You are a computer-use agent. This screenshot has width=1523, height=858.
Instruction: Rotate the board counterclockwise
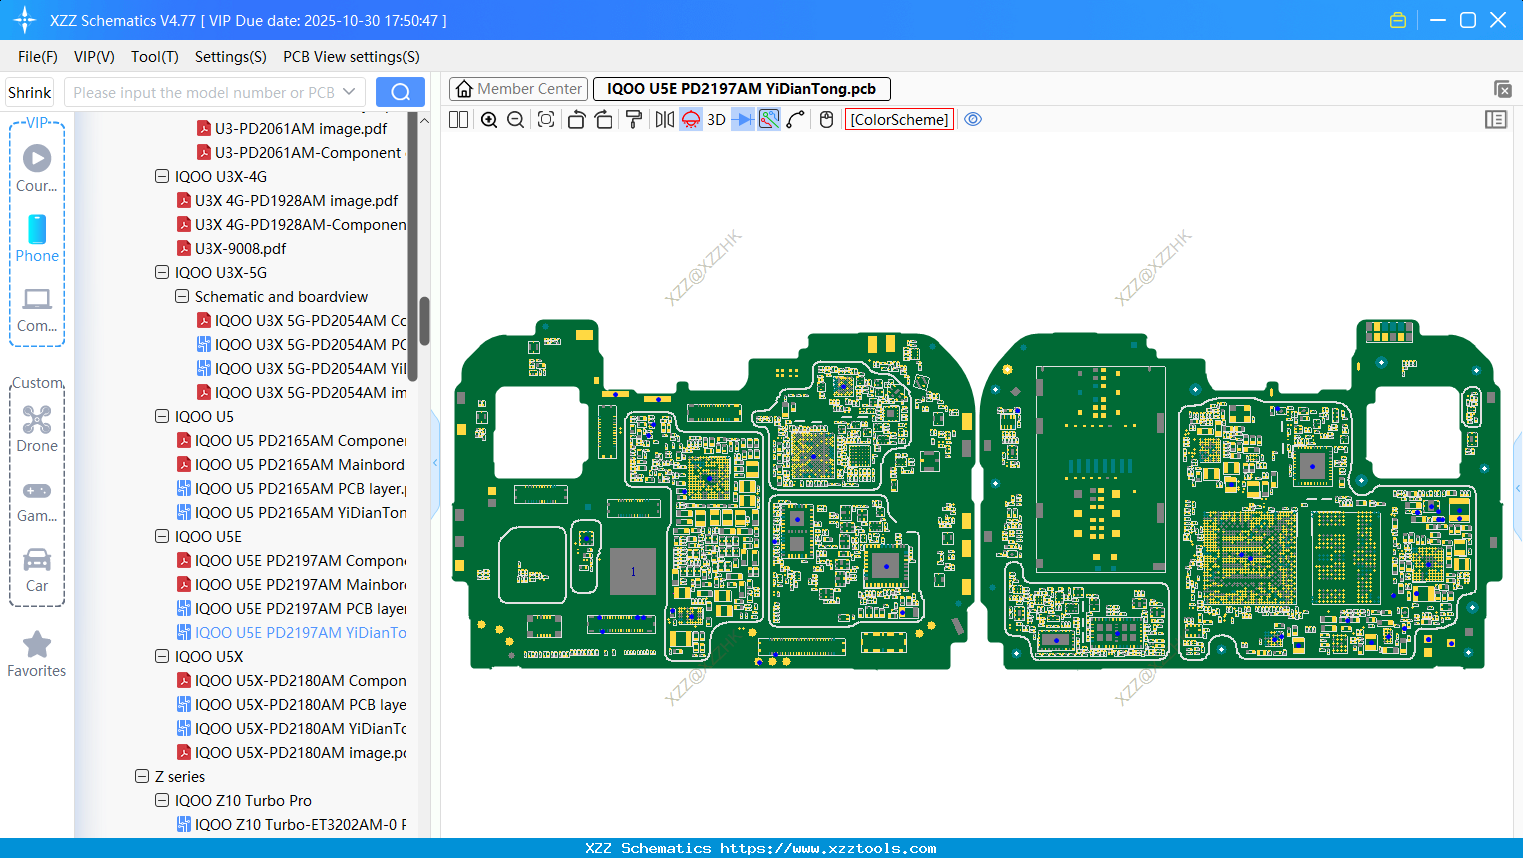(576, 119)
